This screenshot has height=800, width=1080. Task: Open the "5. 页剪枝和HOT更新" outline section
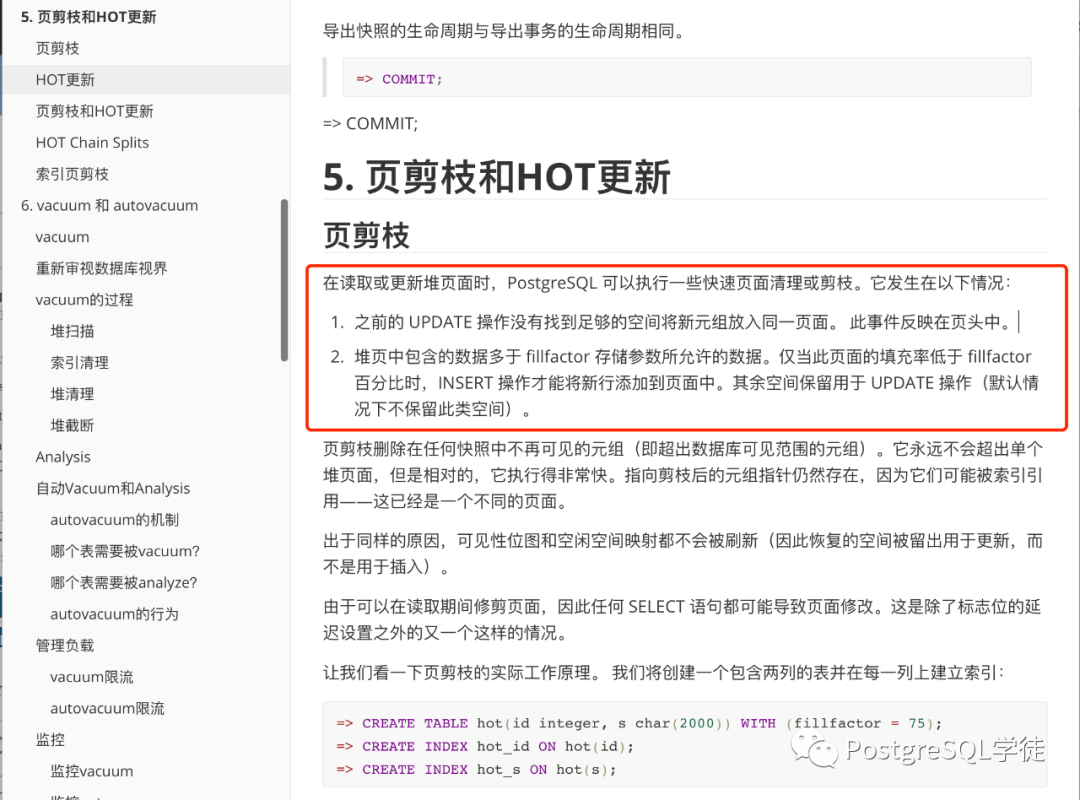coord(88,17)
